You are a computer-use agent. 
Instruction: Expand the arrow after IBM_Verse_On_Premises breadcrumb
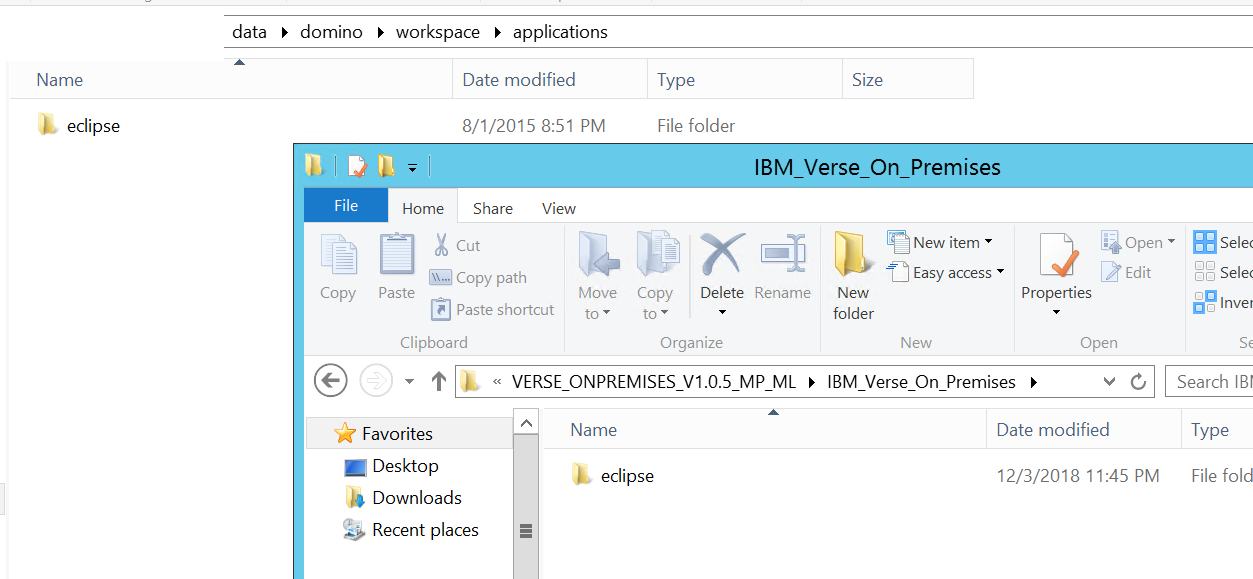pos(1034,382)
